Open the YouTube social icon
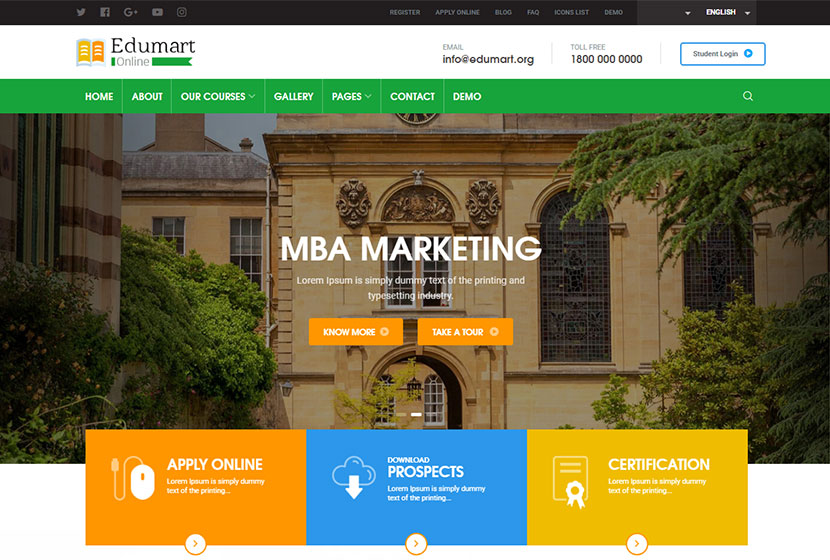This screenshot has height=560, width=830. [157, 12]
